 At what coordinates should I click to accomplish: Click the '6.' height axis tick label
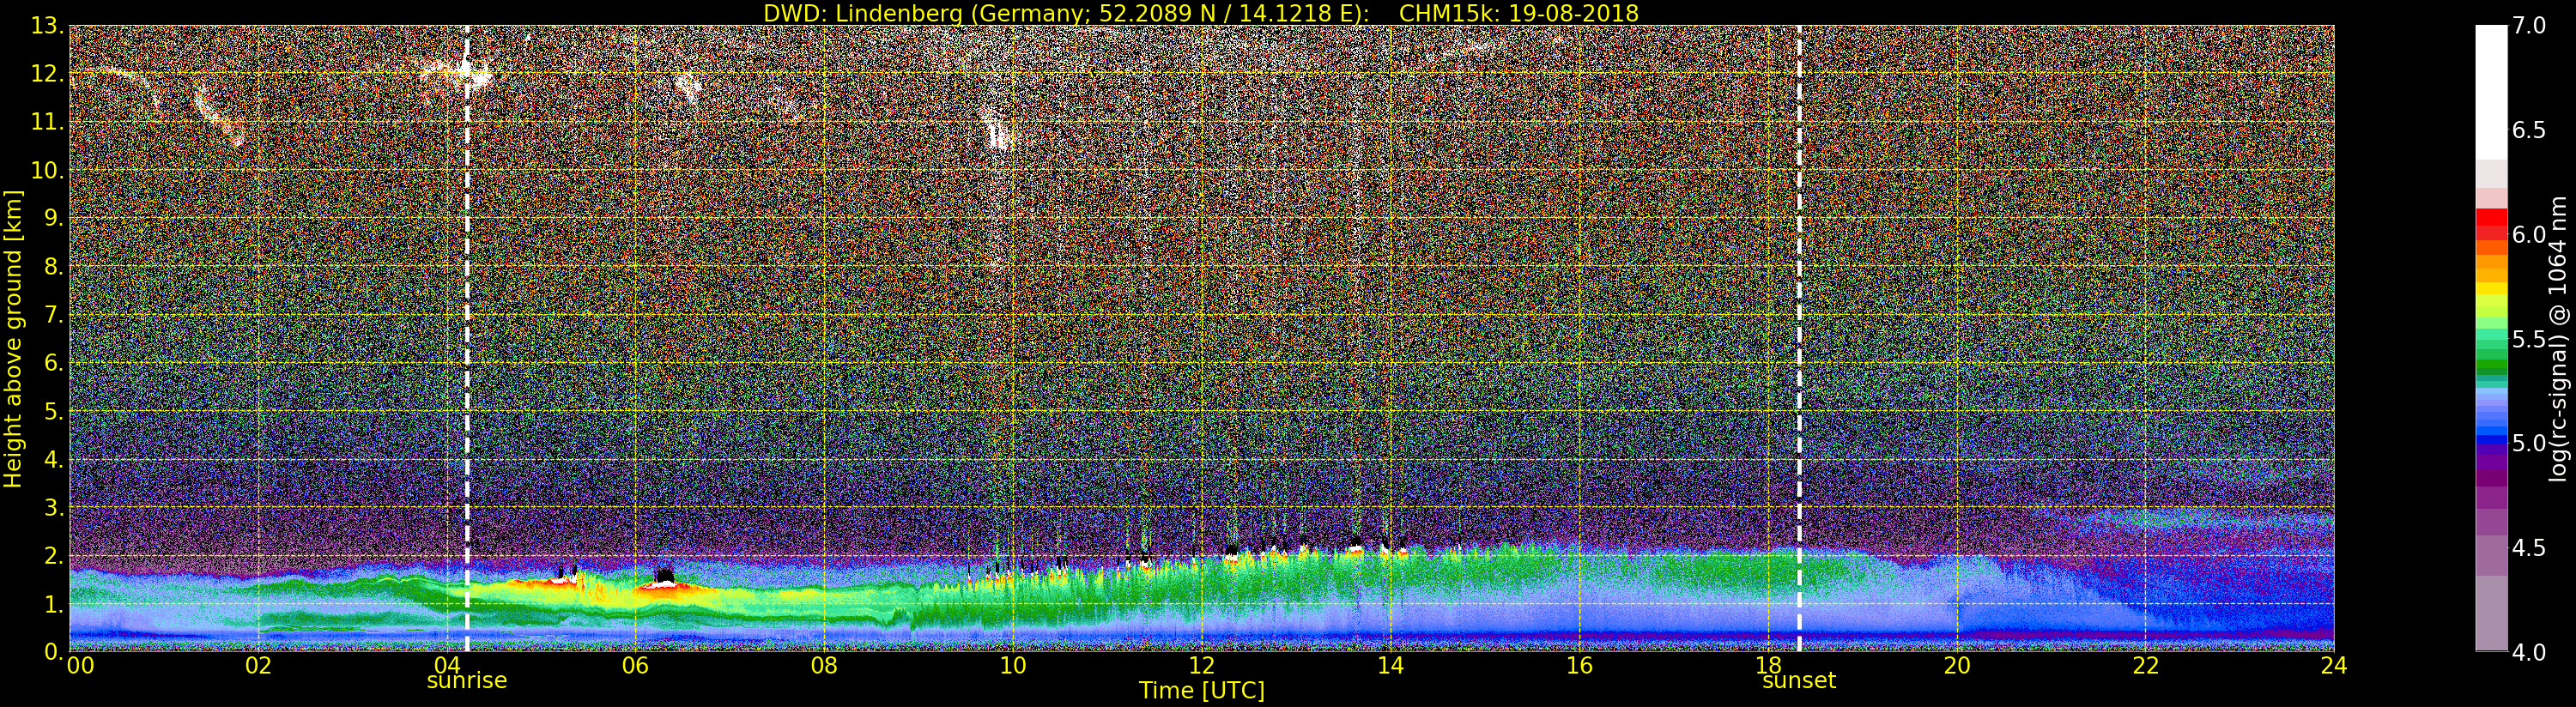[54, 363]
